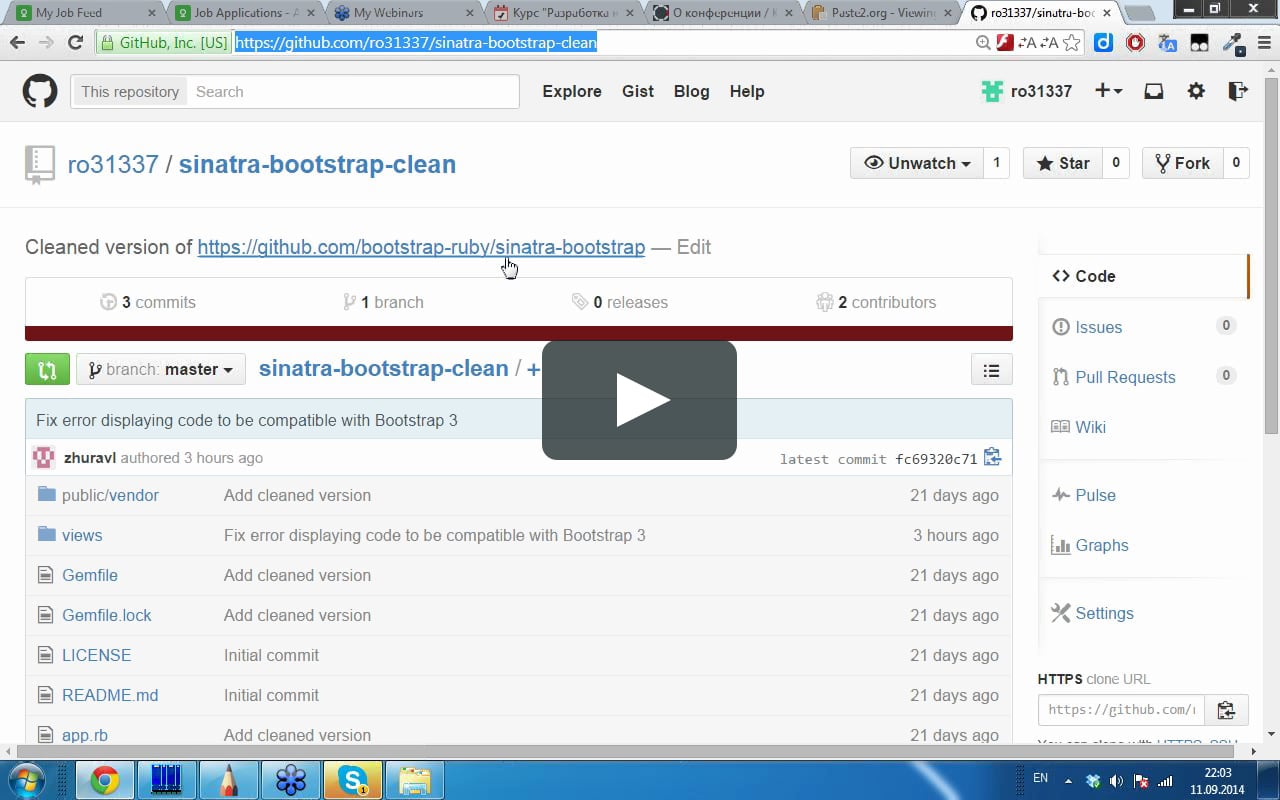1280x800 pixels.
Task: Edit the repository description
Action: pyautogui.click(x=694, y=247)
